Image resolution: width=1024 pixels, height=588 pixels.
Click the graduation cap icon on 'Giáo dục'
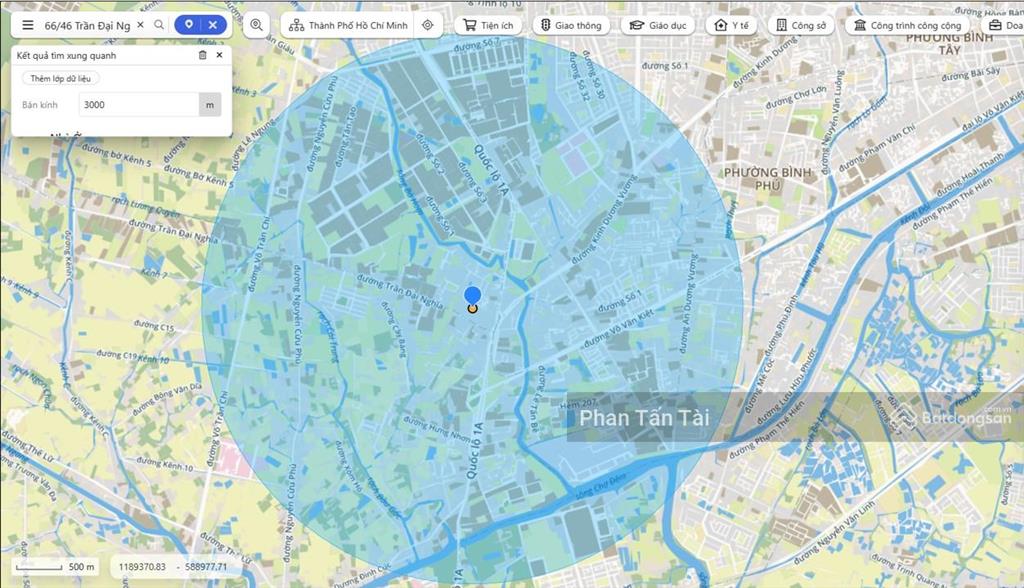637,25
